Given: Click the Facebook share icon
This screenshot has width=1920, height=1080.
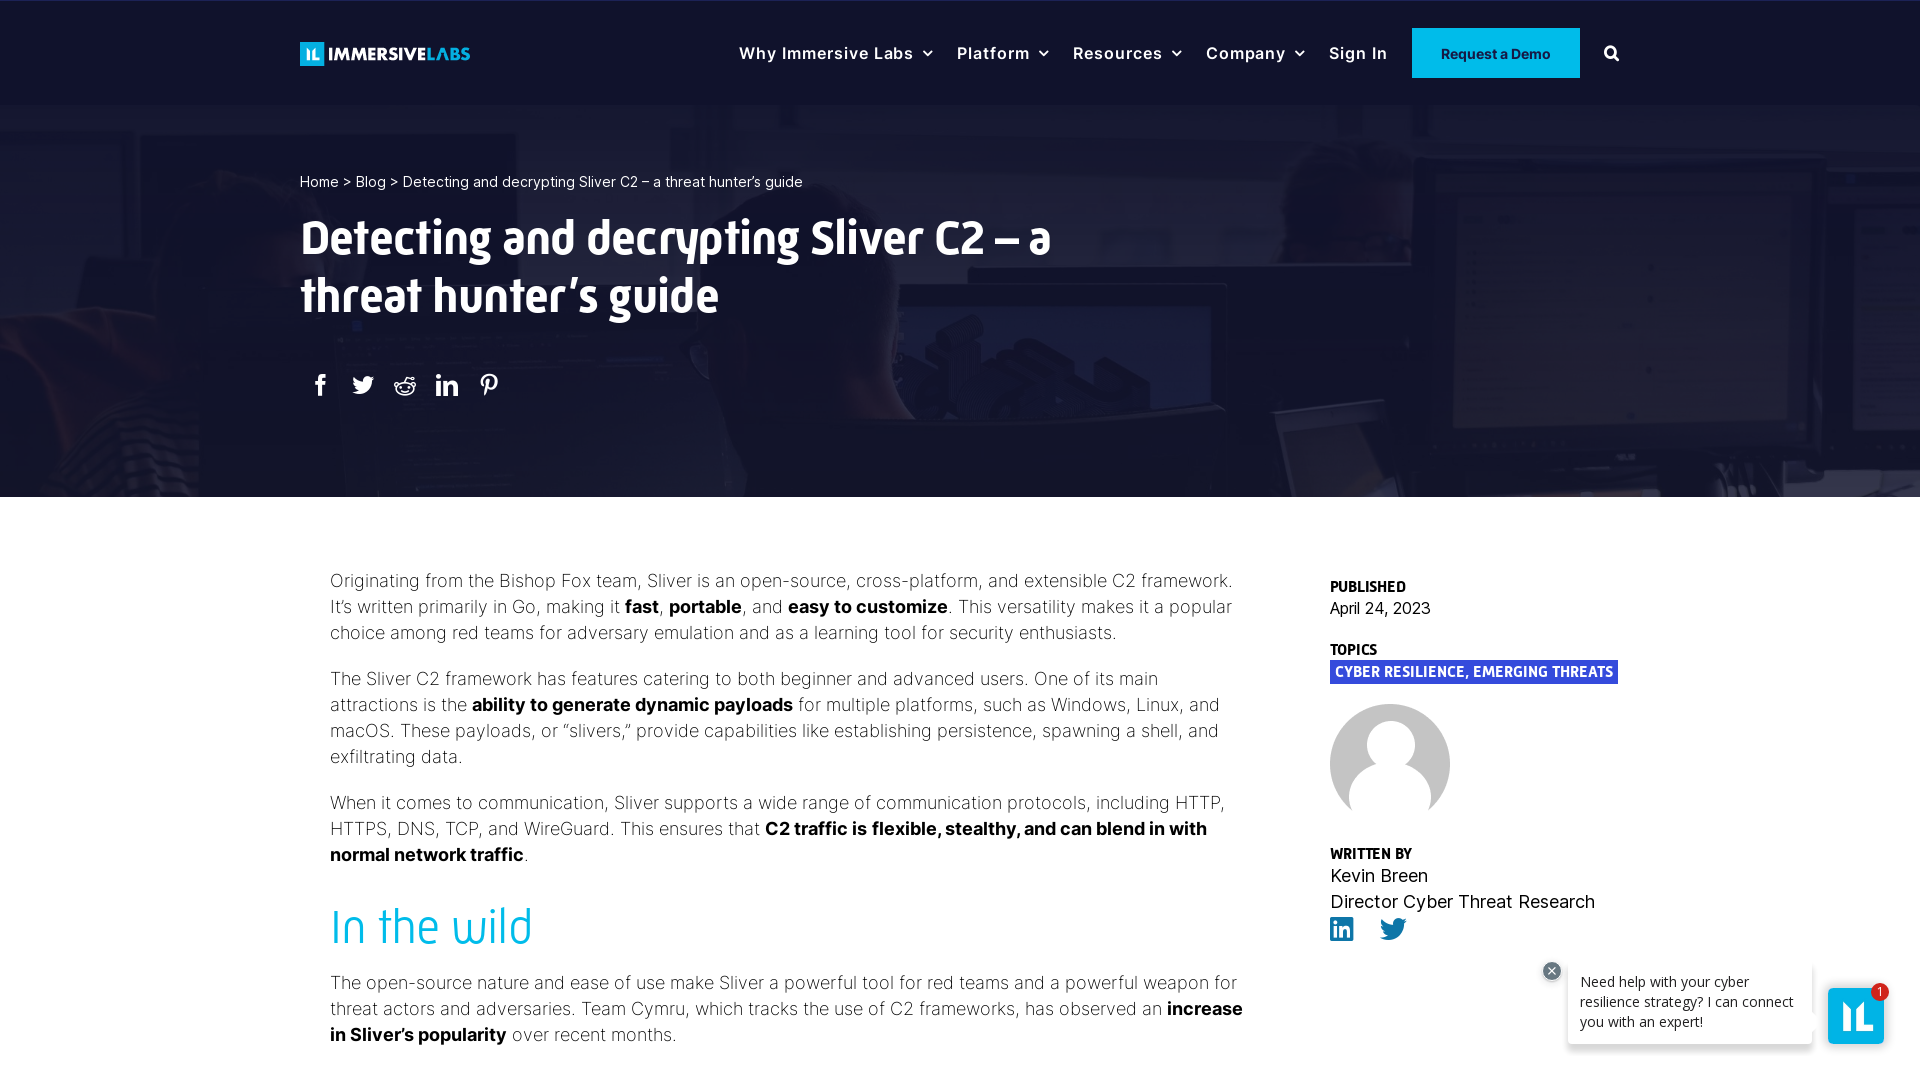Looking at the screenshot, I should (320, 385).
